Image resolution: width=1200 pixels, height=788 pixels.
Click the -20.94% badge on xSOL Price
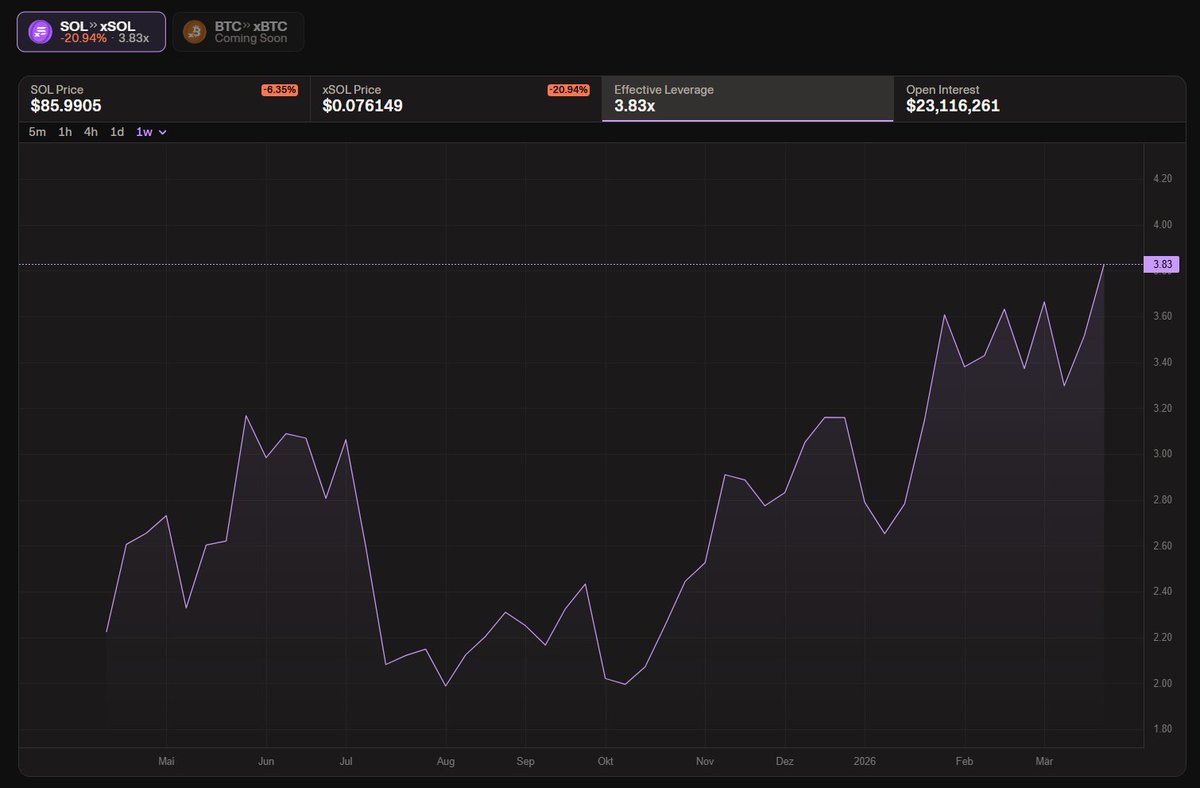tap(568, 90)
